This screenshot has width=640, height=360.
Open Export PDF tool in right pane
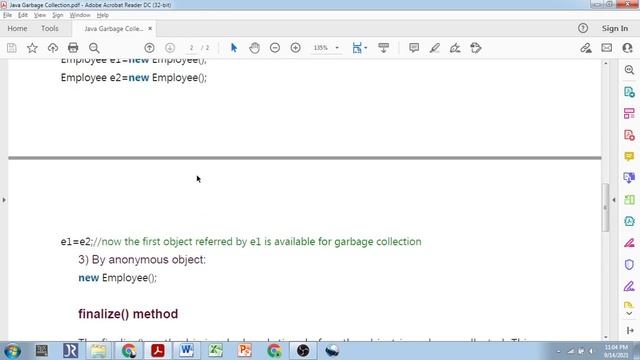click(629, 92)
